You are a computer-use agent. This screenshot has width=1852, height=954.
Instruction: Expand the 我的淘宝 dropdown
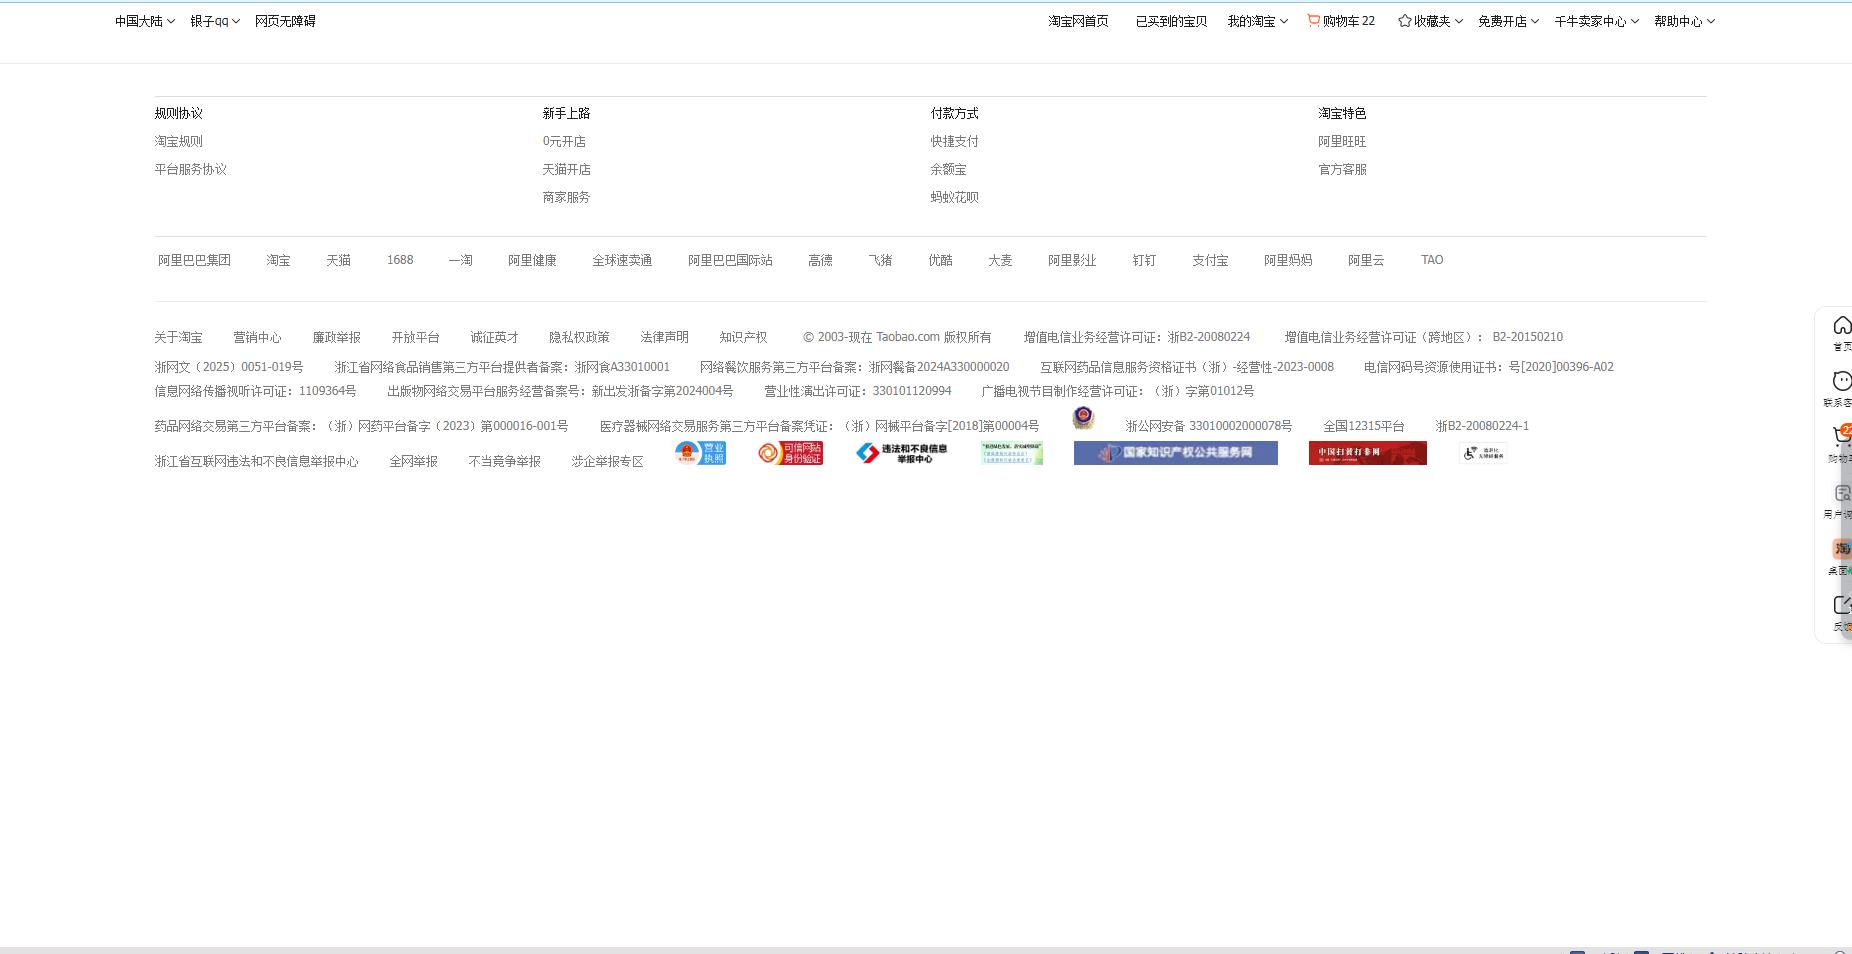tap(1258, 21)
